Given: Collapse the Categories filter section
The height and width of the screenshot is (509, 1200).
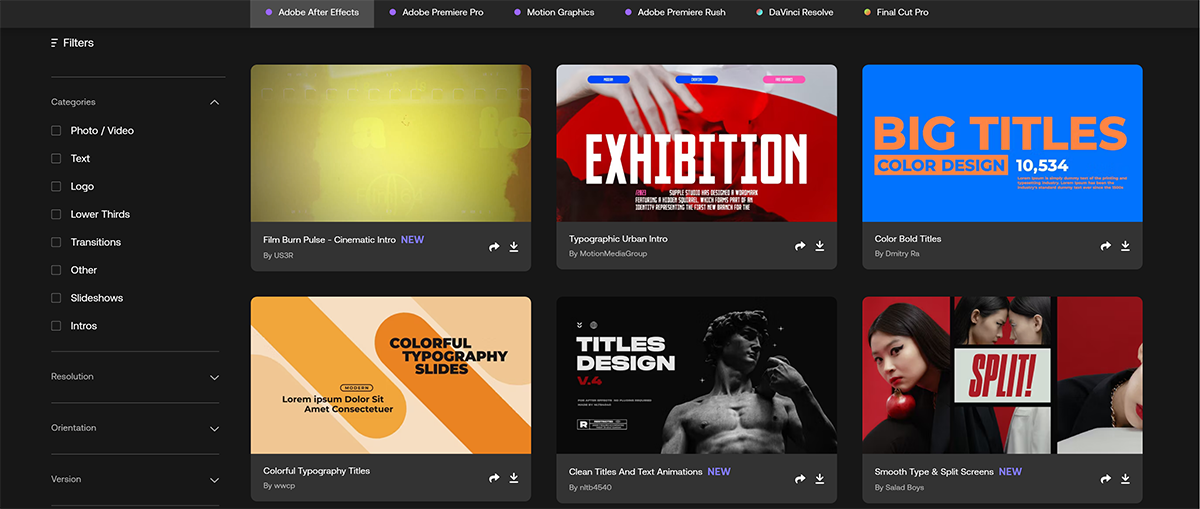Looking at the screenshot, I should click(x=214, y=102).
